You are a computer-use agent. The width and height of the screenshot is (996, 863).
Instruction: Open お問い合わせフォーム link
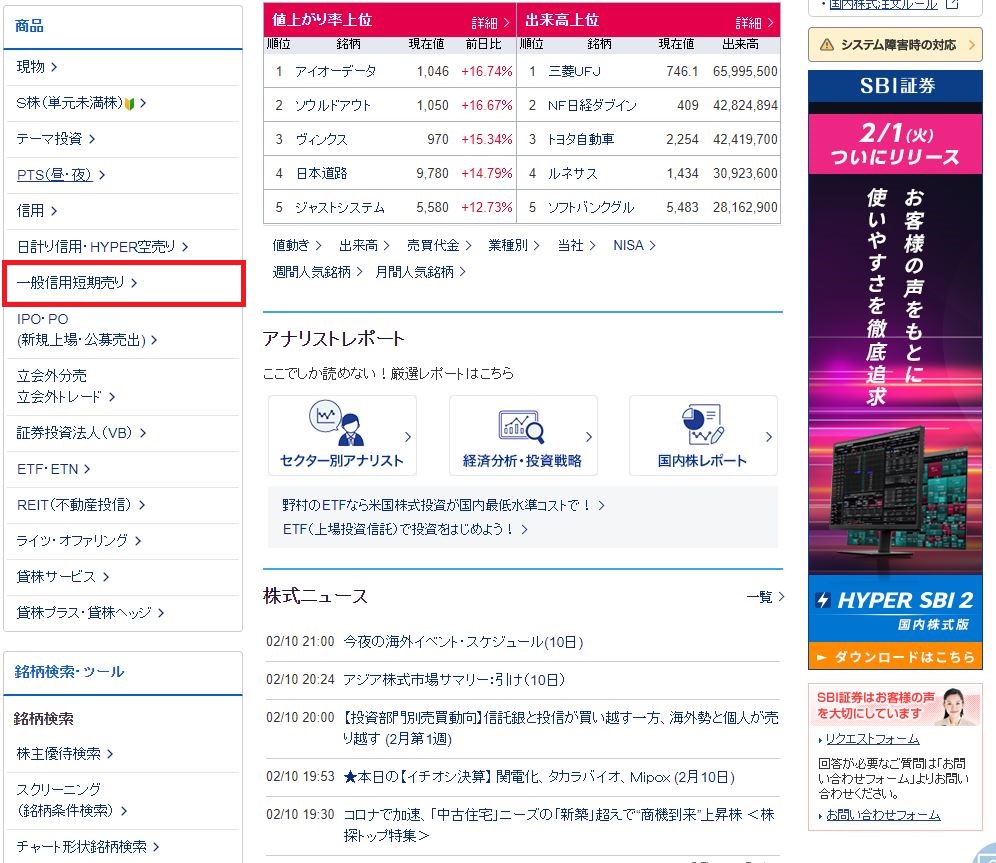883,815
